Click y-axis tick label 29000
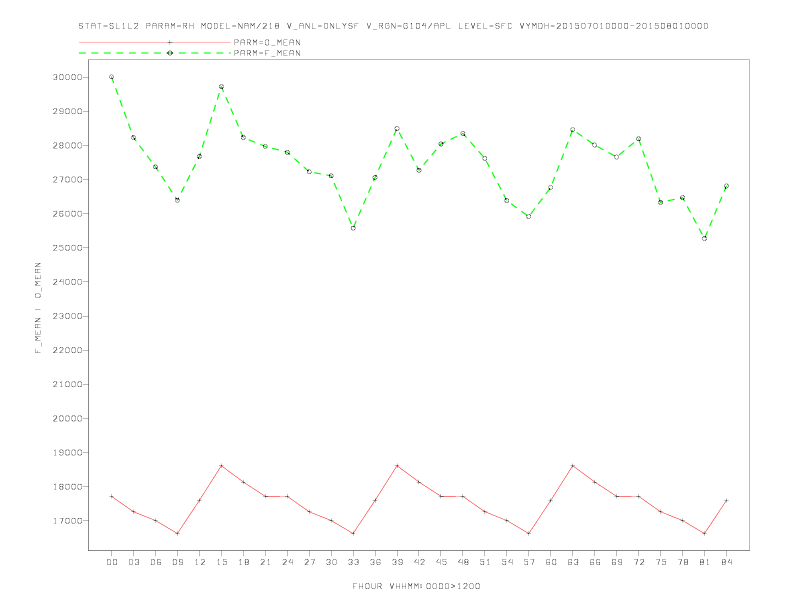The image size is (792, 612). click(67, 112)
